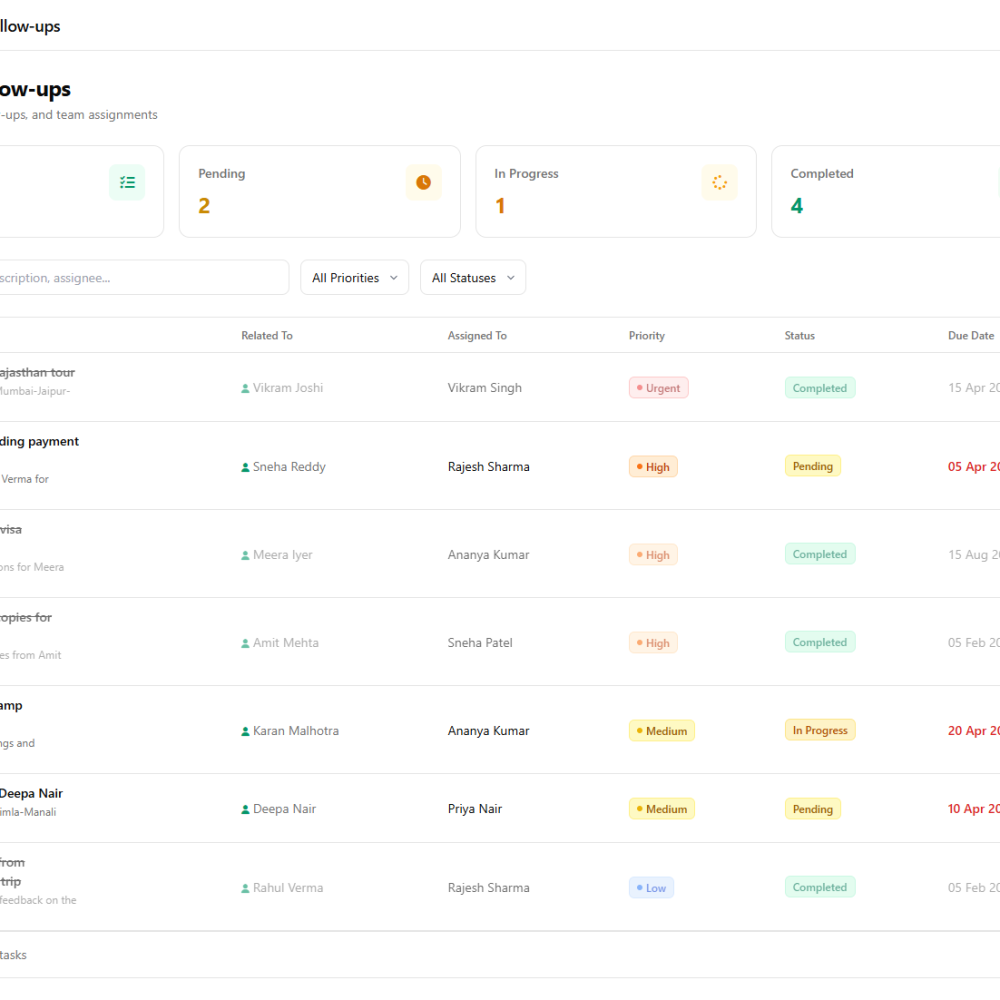Open related contact Deepa Nair in Related To
1000x1000 pixels.
pos(284,809)
